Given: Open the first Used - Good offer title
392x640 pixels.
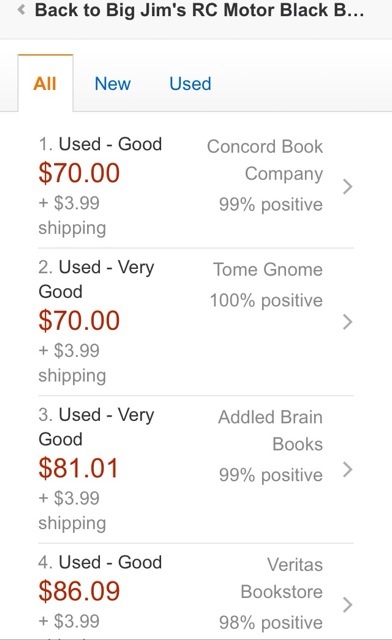Looking at the screenshot, I should coord(100,144).
